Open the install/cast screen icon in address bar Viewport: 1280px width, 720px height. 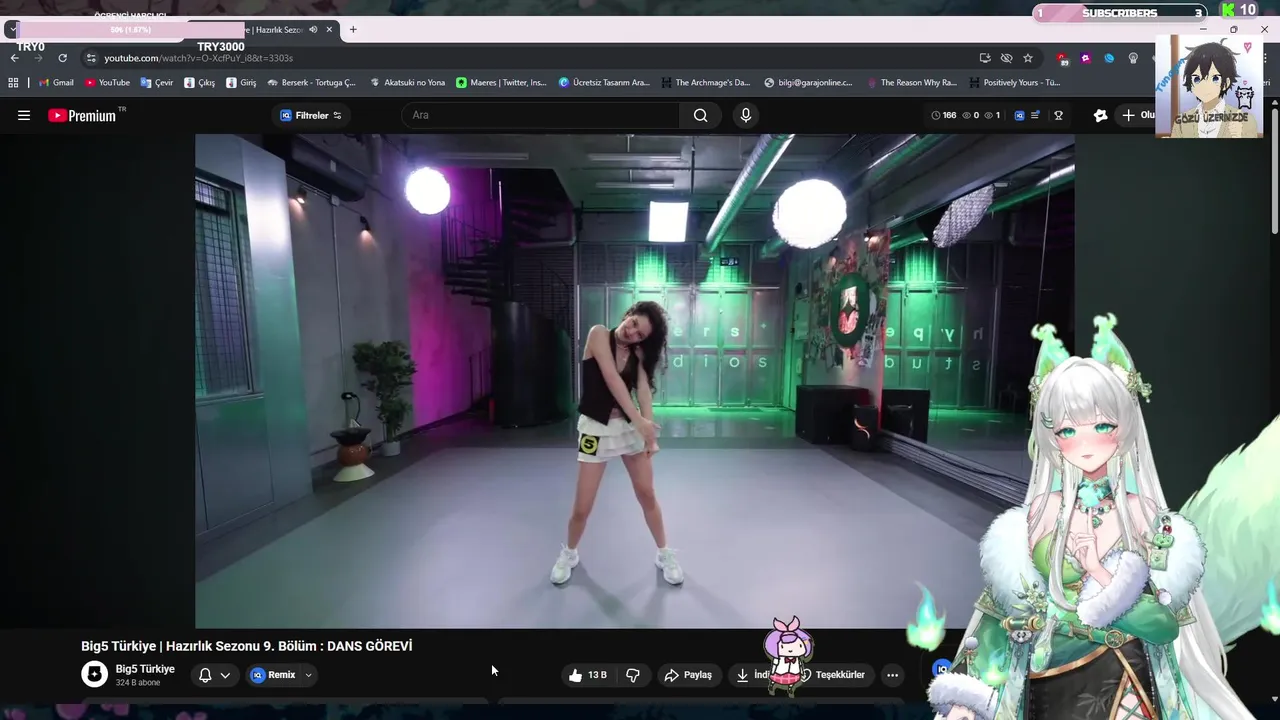point(985,58)
